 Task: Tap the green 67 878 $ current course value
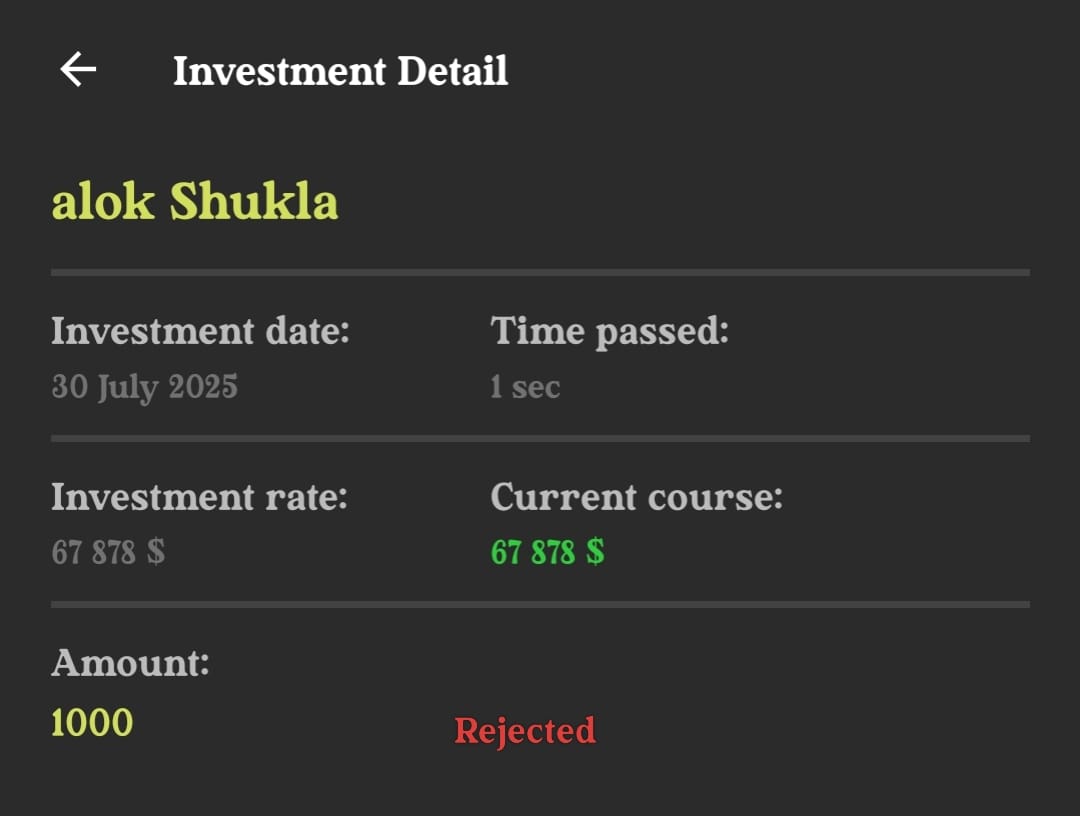click(547, 551)
